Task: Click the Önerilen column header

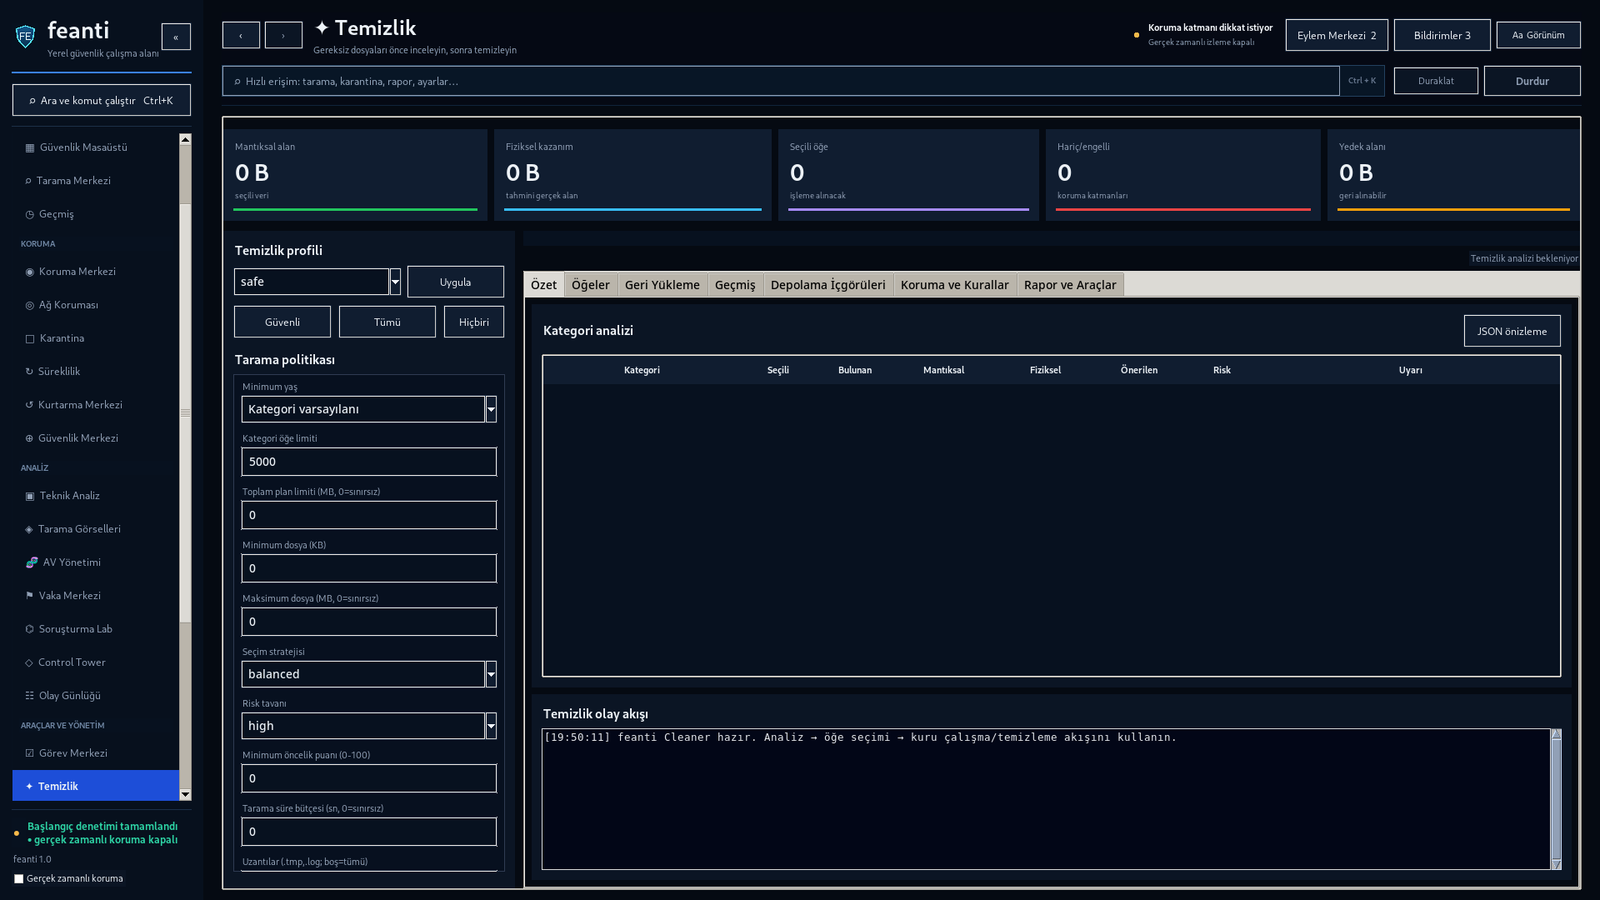Action: tap(1139, 370)
